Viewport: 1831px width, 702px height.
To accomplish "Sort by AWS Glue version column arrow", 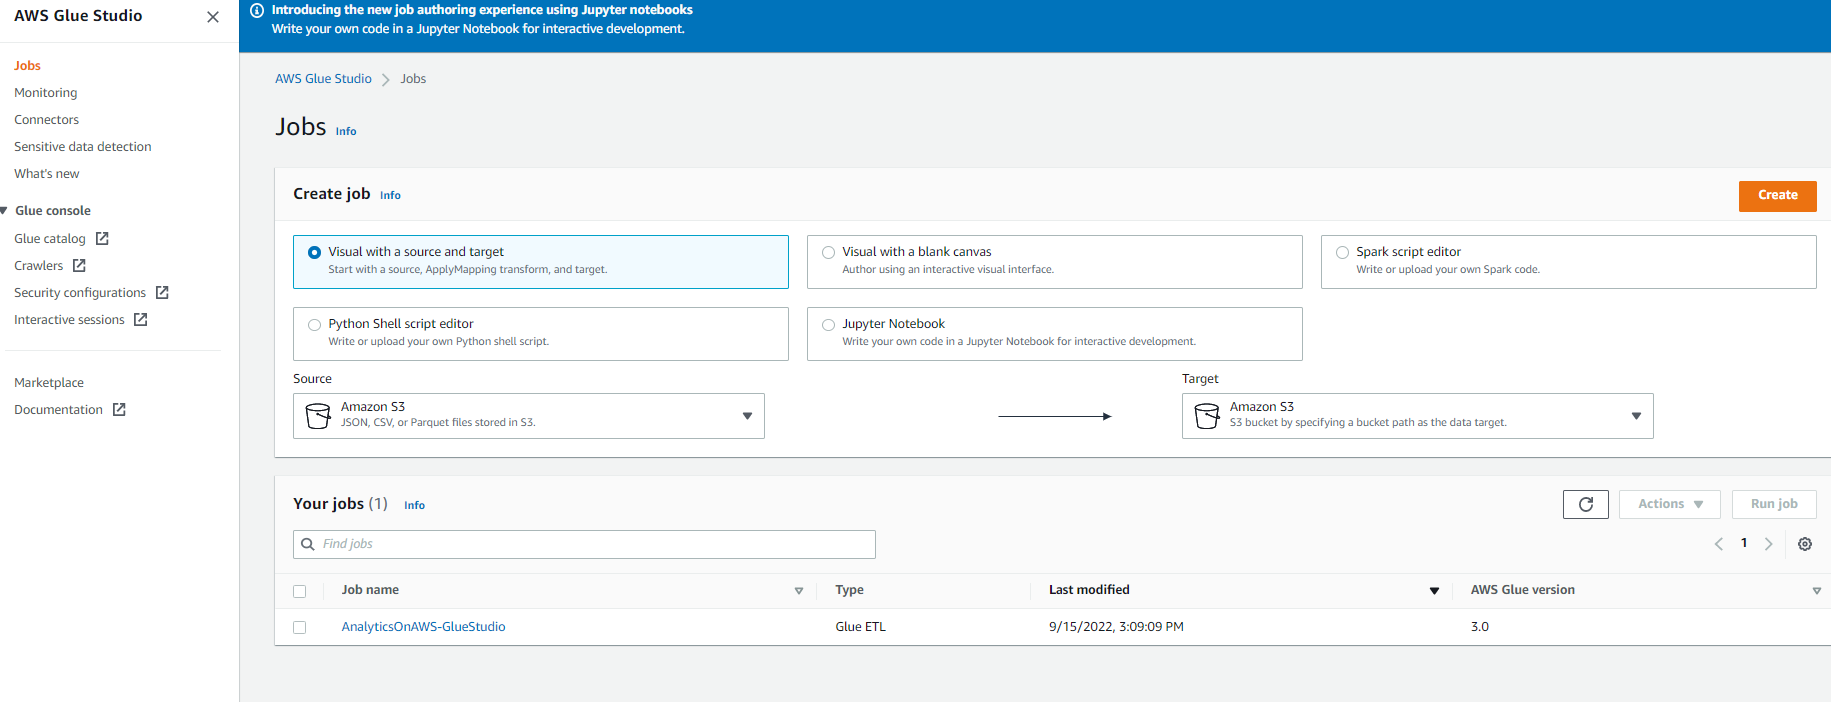I will click(1817, 591).
